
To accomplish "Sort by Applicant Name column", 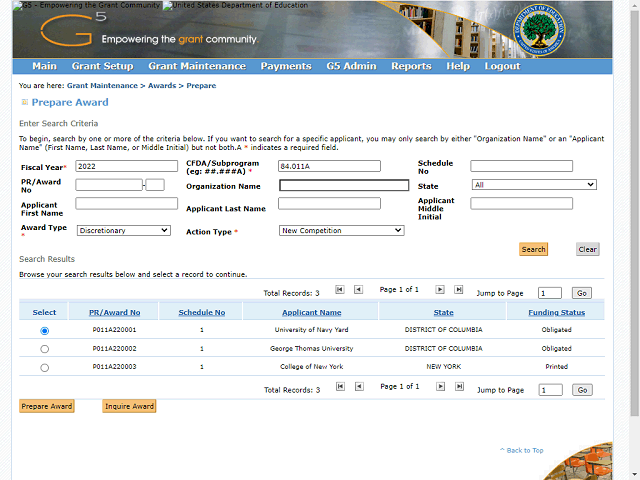I will (x=312, y=313).
